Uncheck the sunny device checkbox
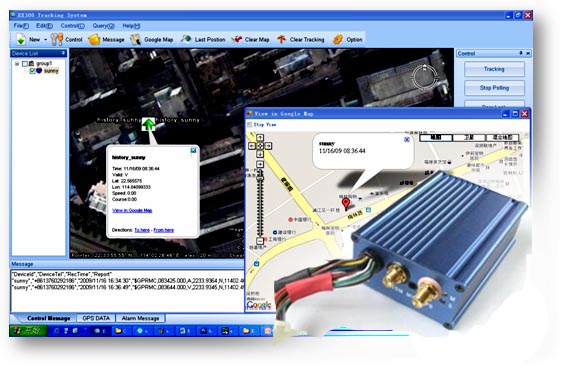This screenshot has height=383, width=572. (32, 71)
